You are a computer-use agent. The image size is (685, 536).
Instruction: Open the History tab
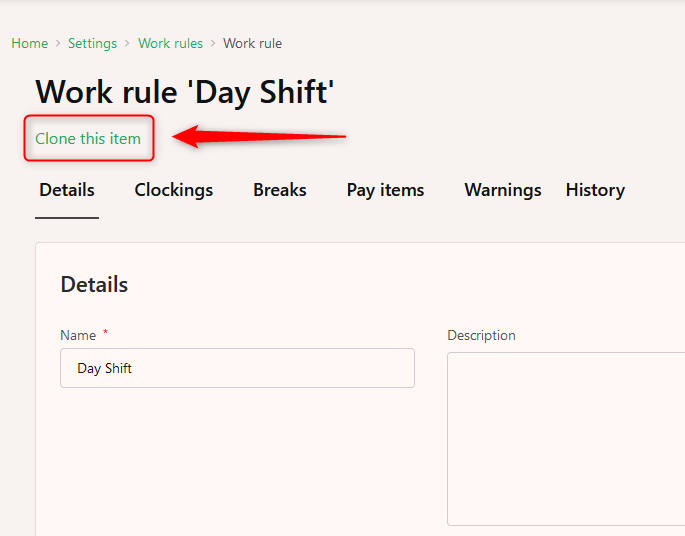[595, 190]
